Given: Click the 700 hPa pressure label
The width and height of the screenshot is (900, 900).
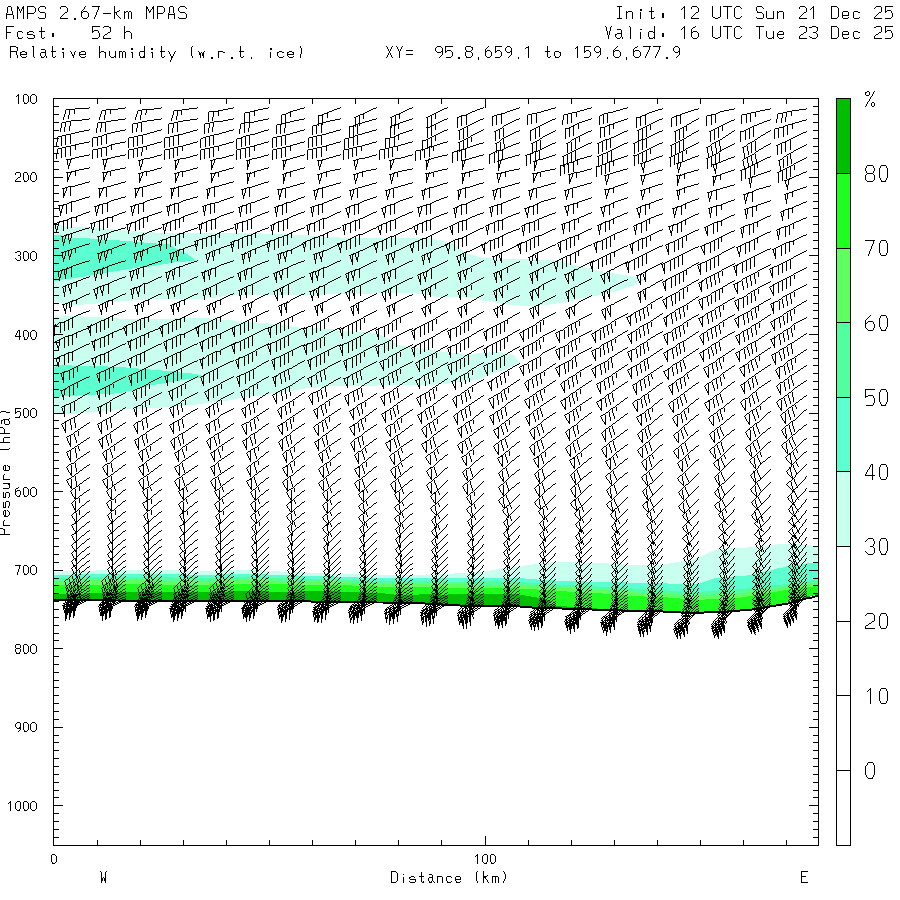Looking at the screenshot, I should (26, 571).
